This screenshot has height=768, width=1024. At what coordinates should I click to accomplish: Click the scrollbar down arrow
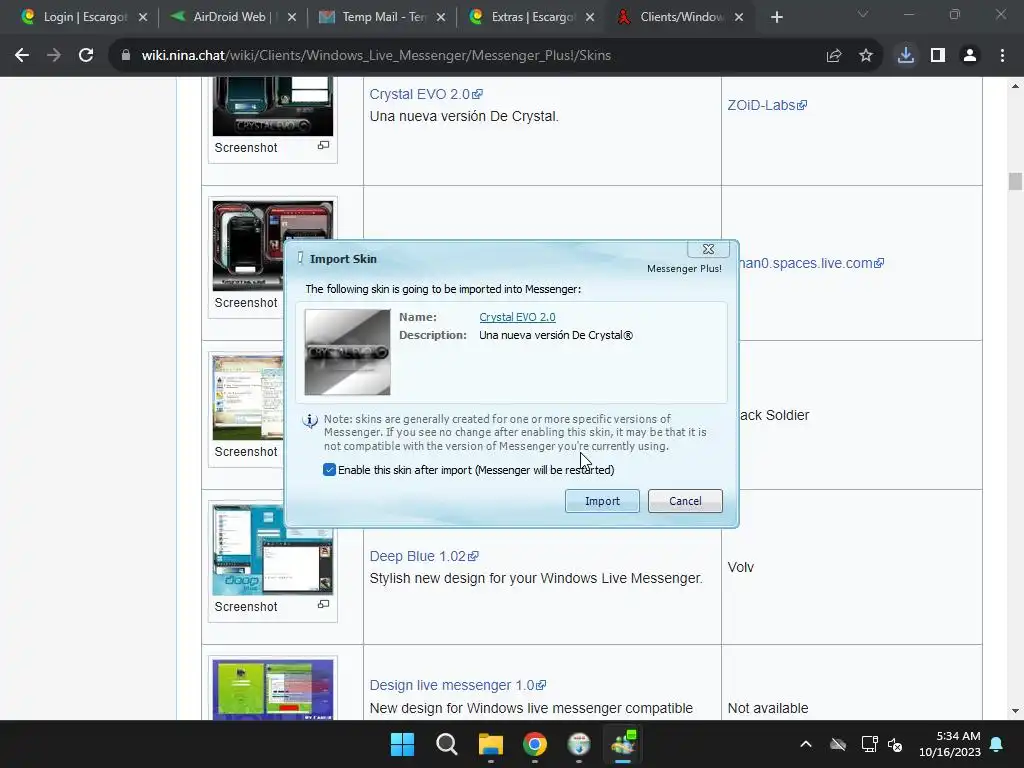click(x=1015, y=711)
